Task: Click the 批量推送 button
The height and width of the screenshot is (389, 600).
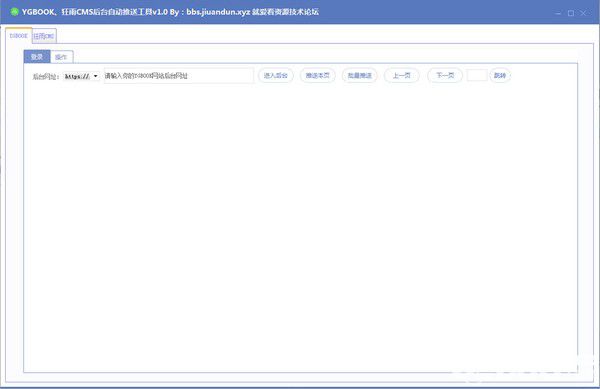Action: pos(360,75)
